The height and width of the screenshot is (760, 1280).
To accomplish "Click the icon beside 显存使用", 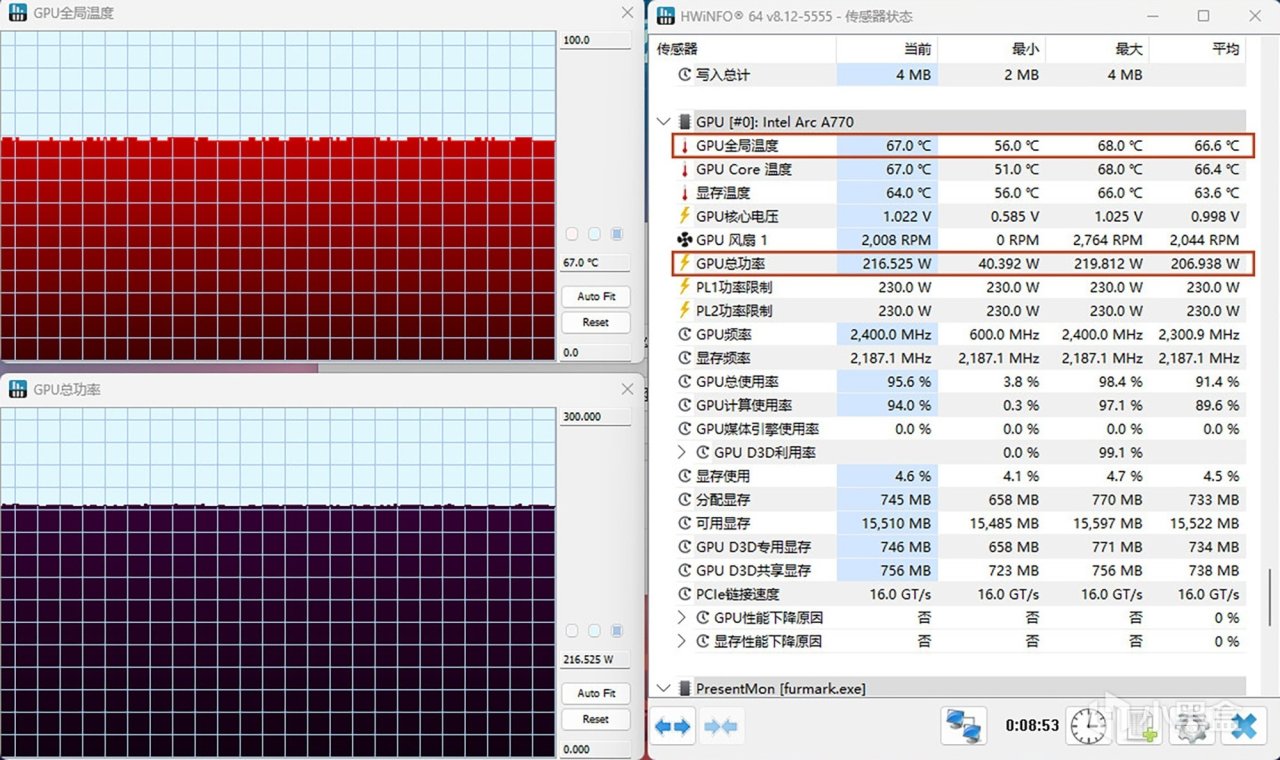I will [x=685, y=476].
